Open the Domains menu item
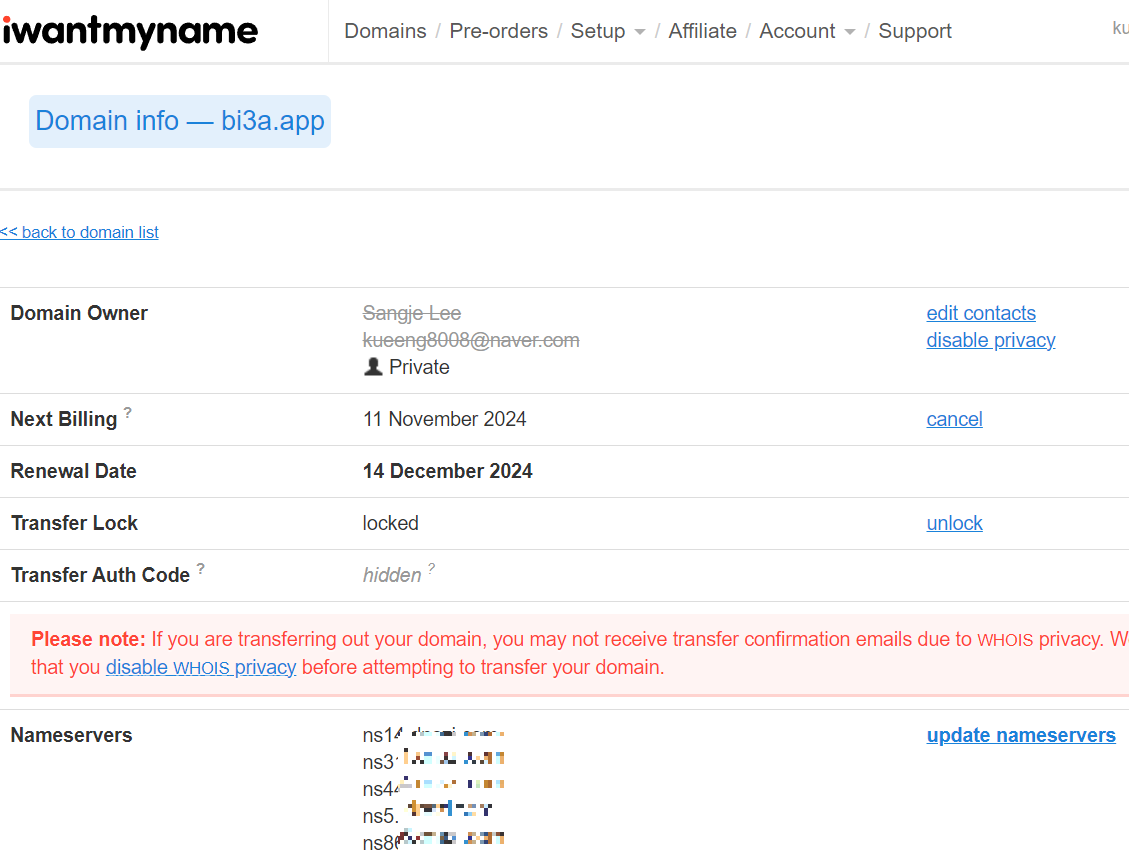Image resolution: width=1129 pixels, height=868 pixels. [385, 31]
